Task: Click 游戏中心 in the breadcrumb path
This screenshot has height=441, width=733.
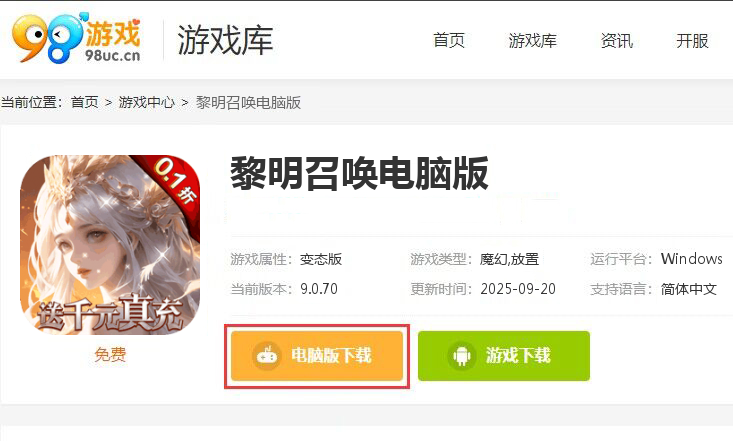Action: pos(146,102)
